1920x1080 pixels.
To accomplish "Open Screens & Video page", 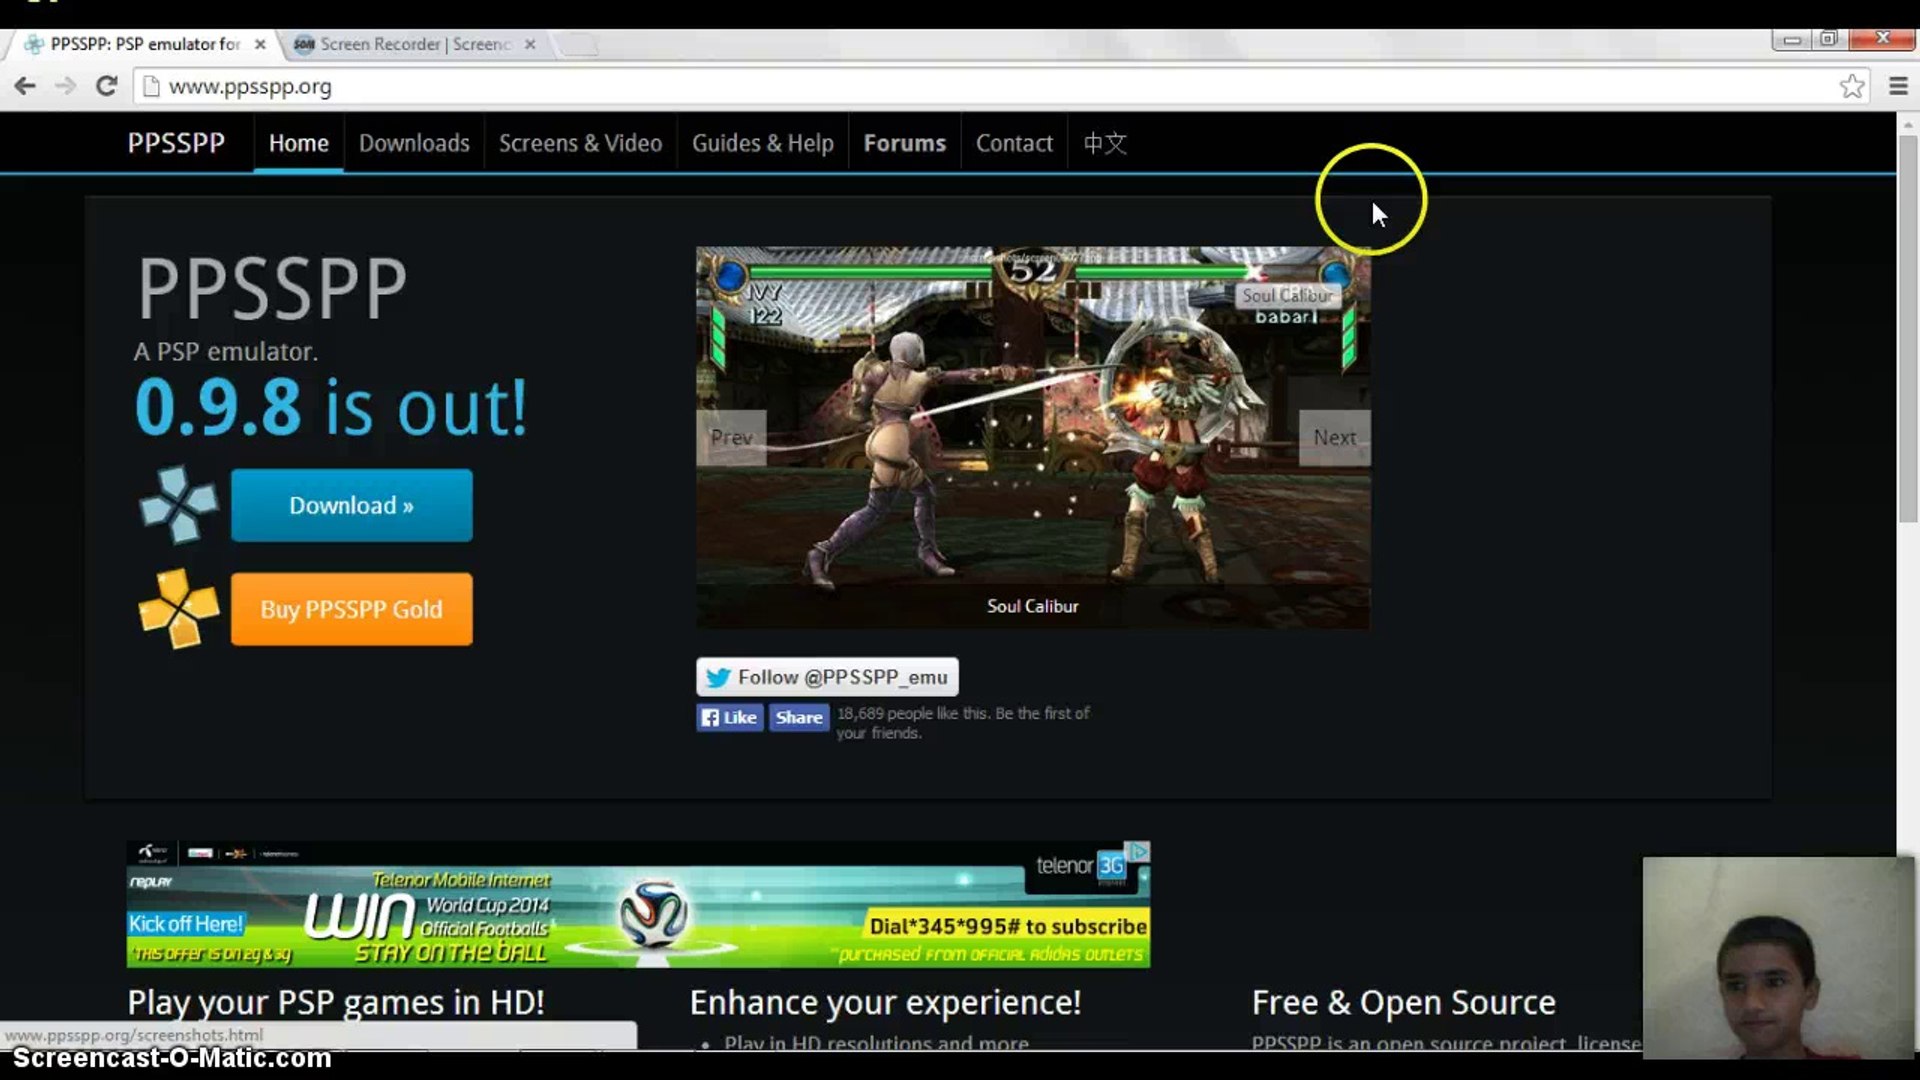I will [x=580, y=143].
